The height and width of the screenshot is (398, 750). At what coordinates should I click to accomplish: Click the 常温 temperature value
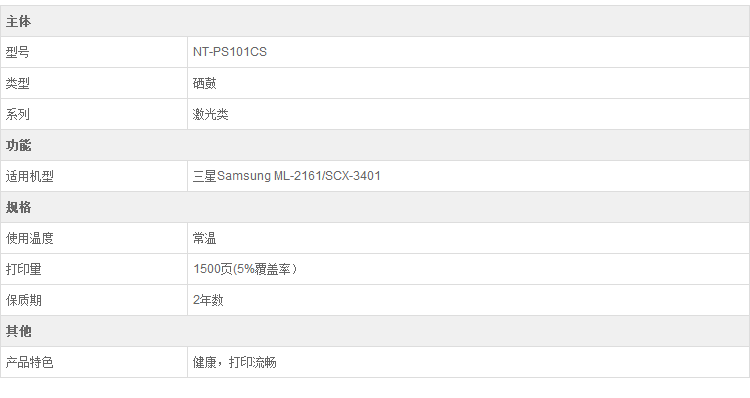tap(205, 238)
